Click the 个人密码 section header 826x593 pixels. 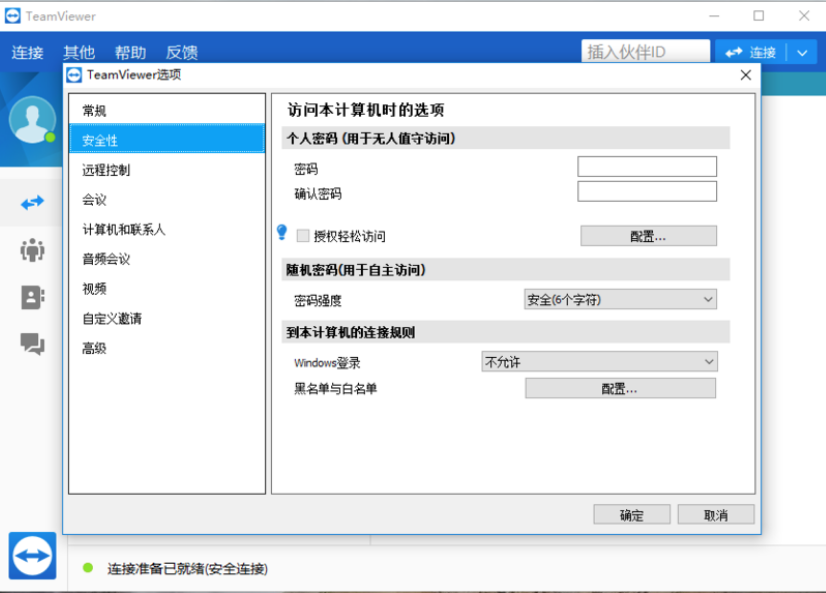coord(506,138)
